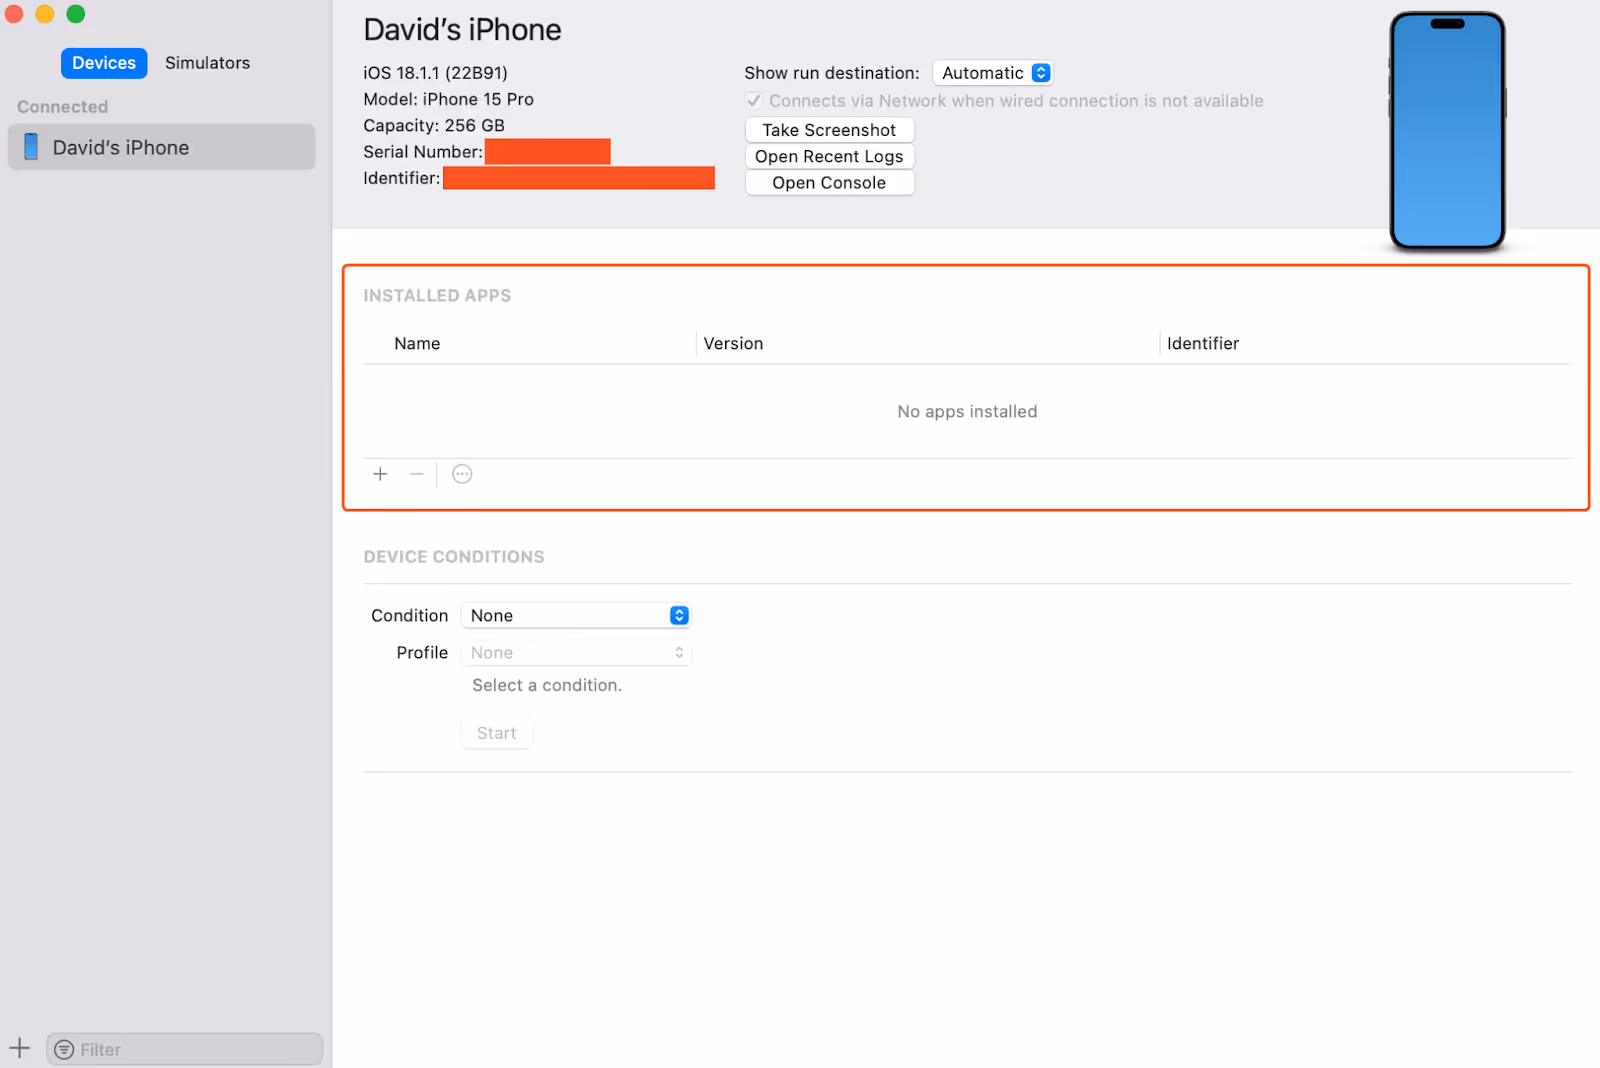
Task: Click the filter icon in the sidebar search field
Action: (x=64, y=1049)
